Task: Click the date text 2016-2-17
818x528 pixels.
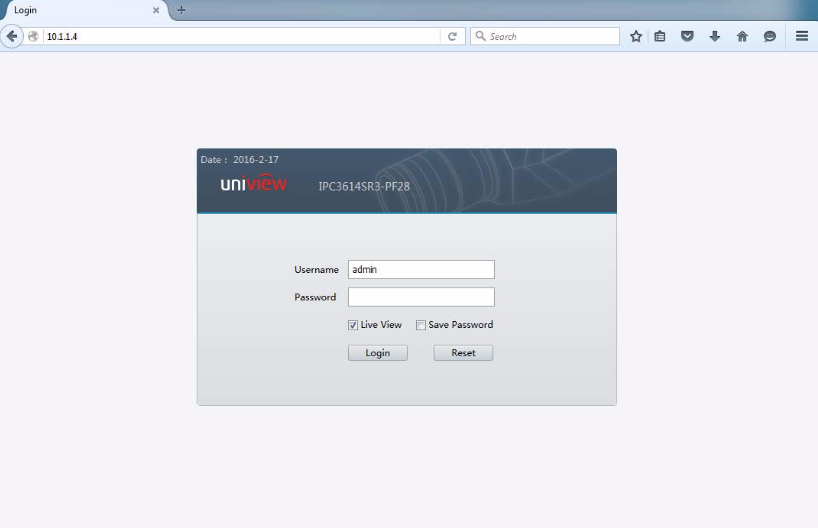Action: click(256, 160)
